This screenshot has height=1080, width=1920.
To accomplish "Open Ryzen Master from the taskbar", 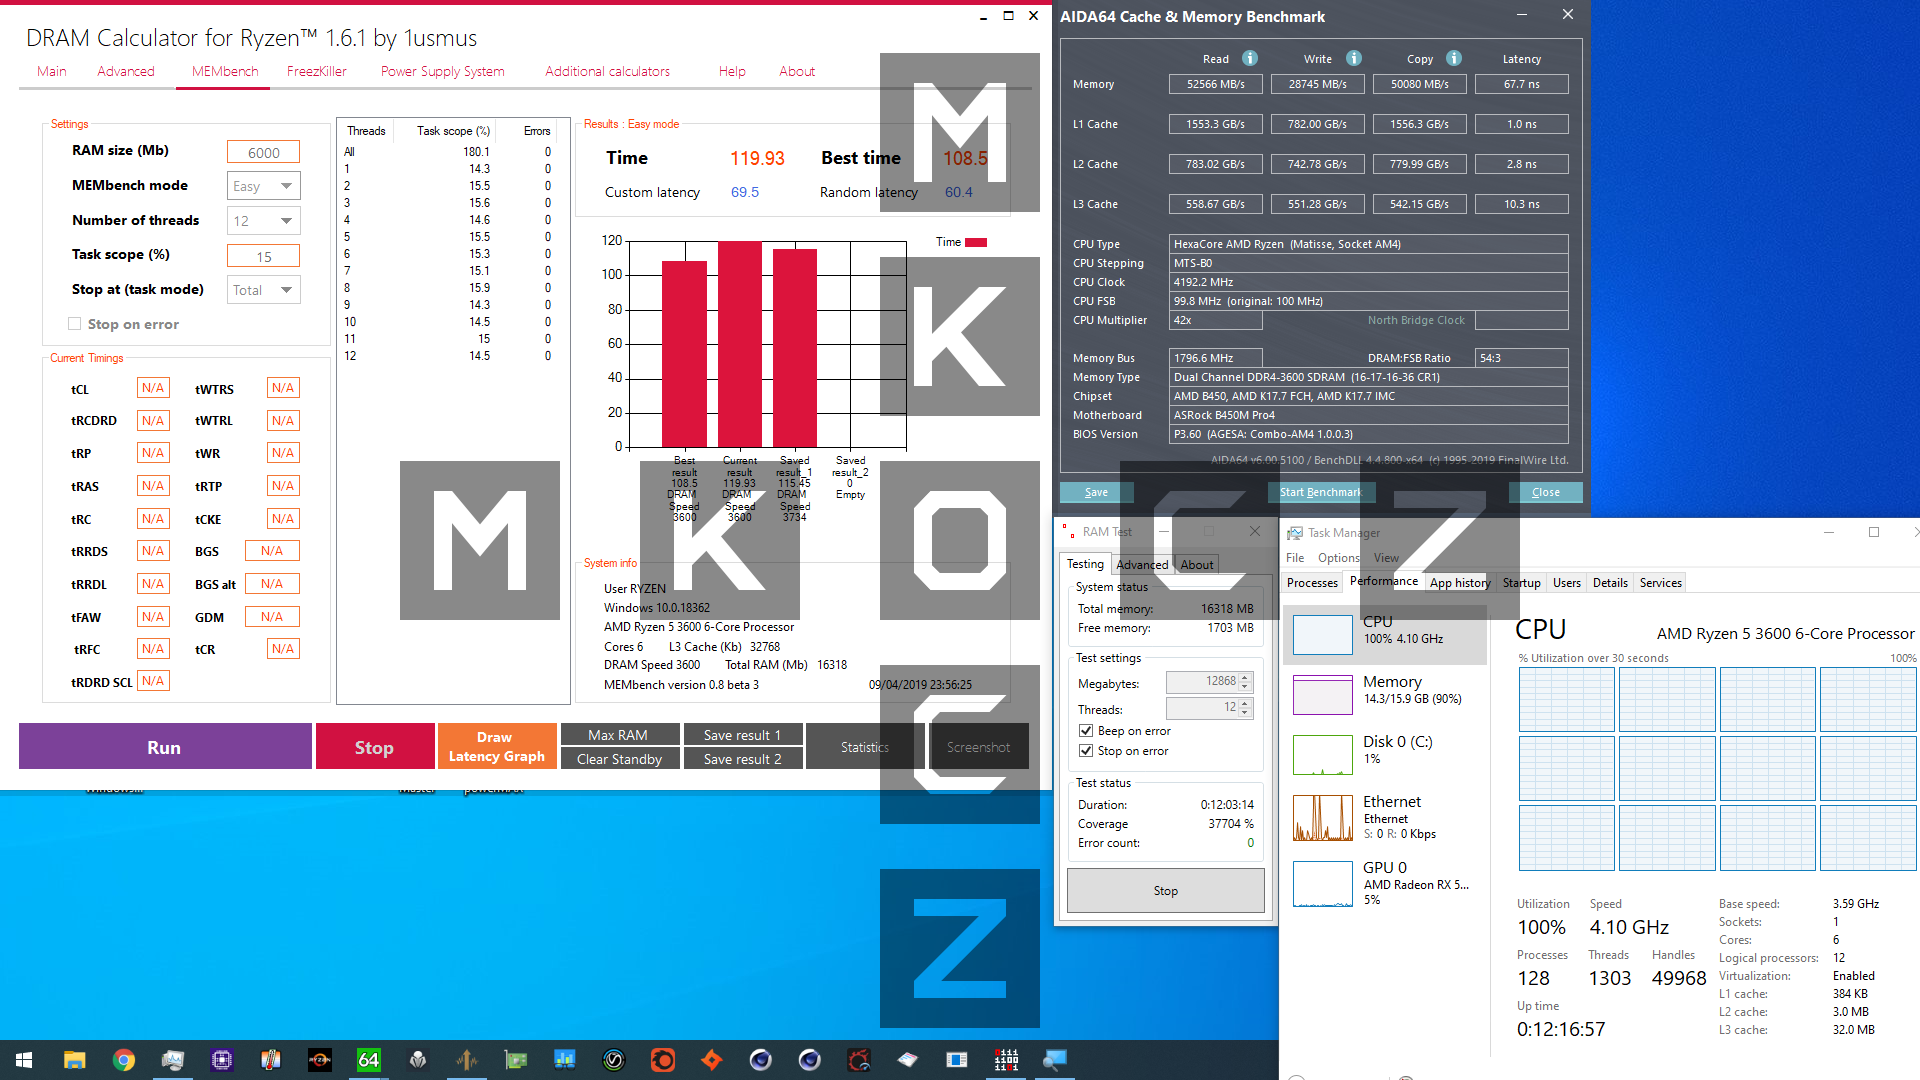I will [x=320, y=1060].
